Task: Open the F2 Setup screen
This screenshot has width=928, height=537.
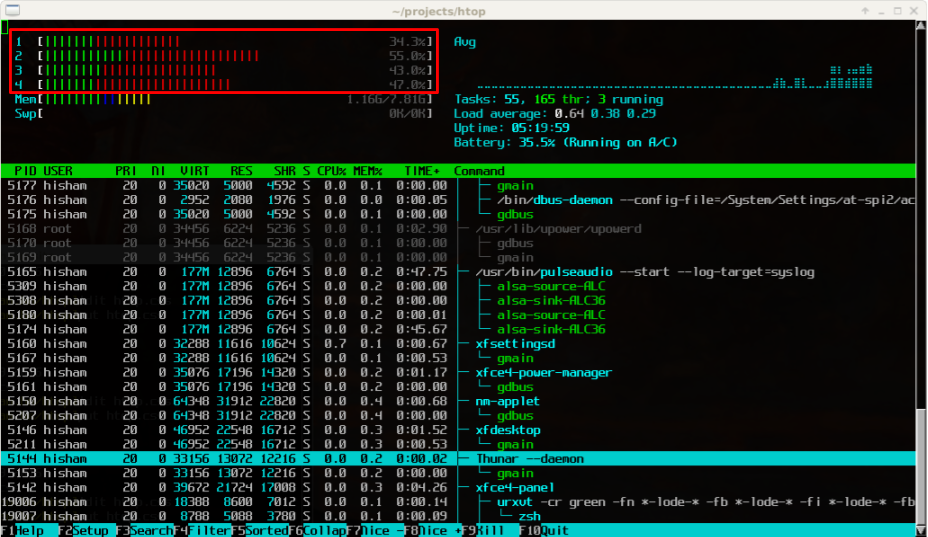Action: coord(87,530)
